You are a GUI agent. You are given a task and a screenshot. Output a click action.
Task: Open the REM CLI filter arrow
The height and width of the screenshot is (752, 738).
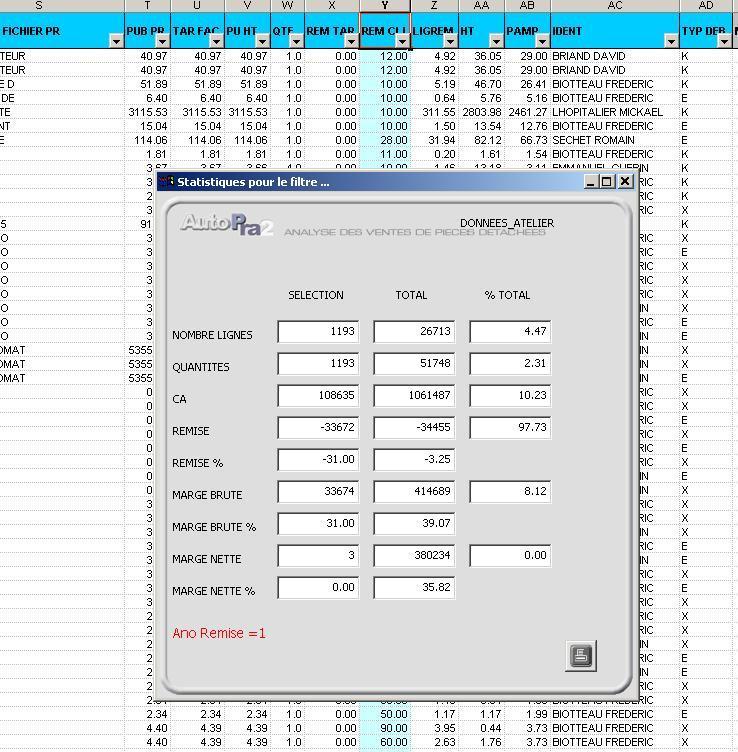[x=401, y=41]
